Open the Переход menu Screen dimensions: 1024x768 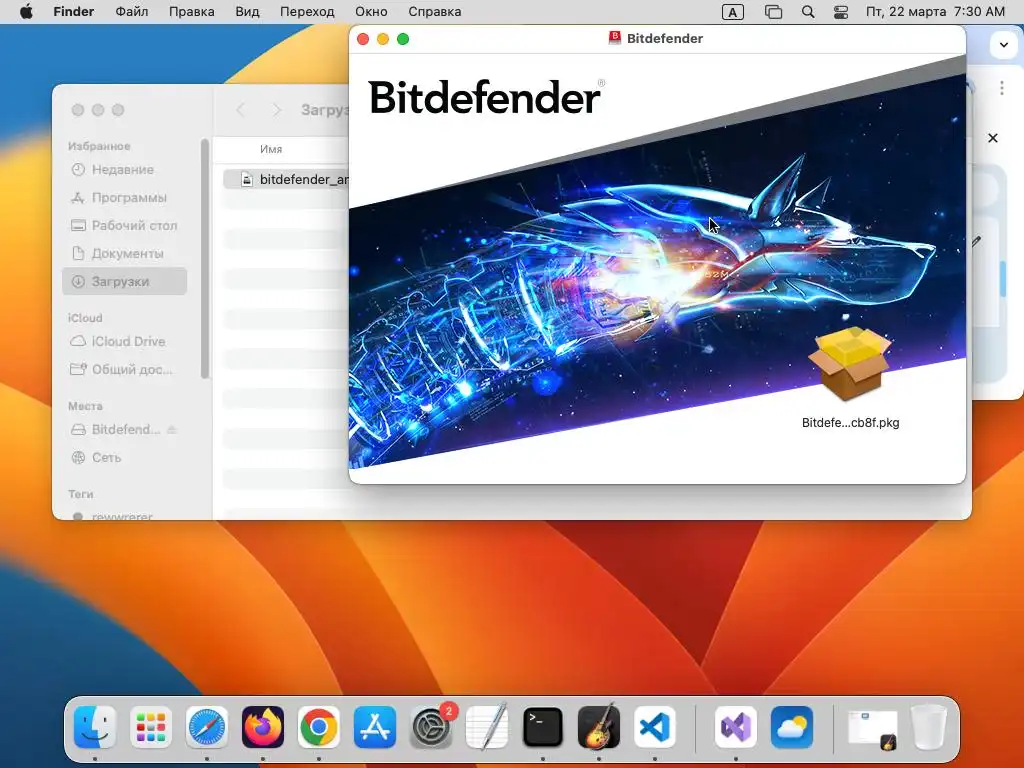click(x=307, y=12)
